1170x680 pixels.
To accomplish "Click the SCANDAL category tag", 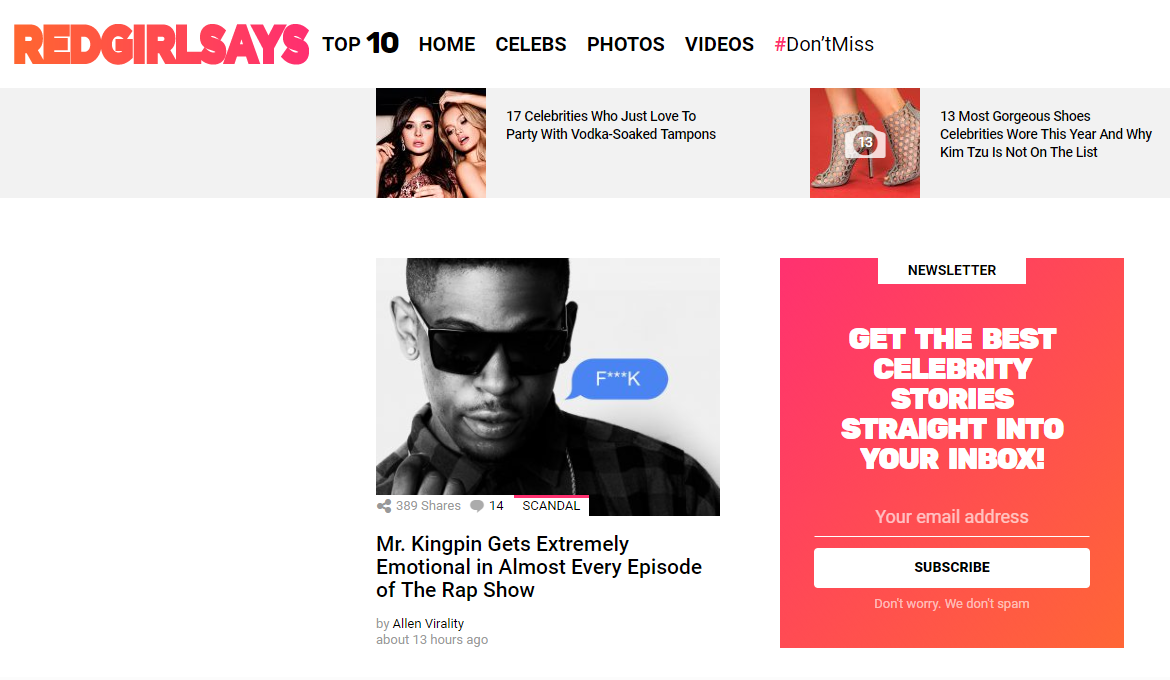I will coord(551,506).
